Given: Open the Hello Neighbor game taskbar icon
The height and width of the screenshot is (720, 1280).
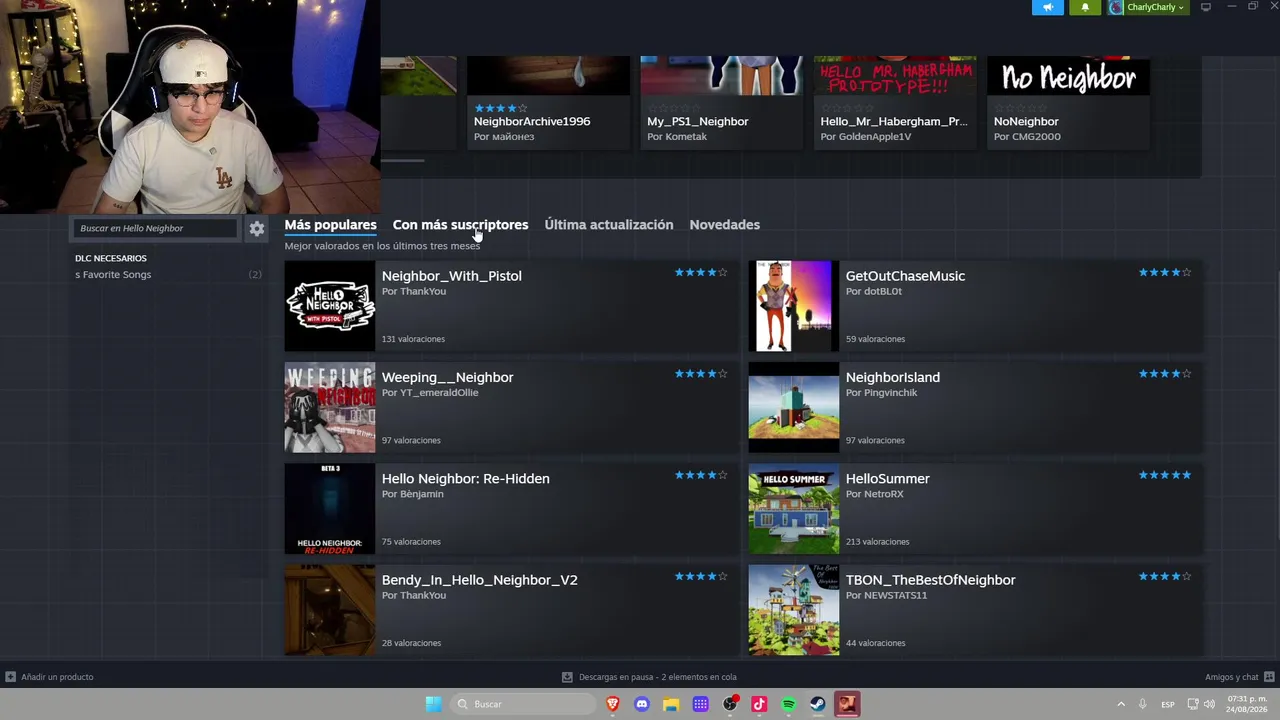Looking at the screenshot, I should [847, 704].
